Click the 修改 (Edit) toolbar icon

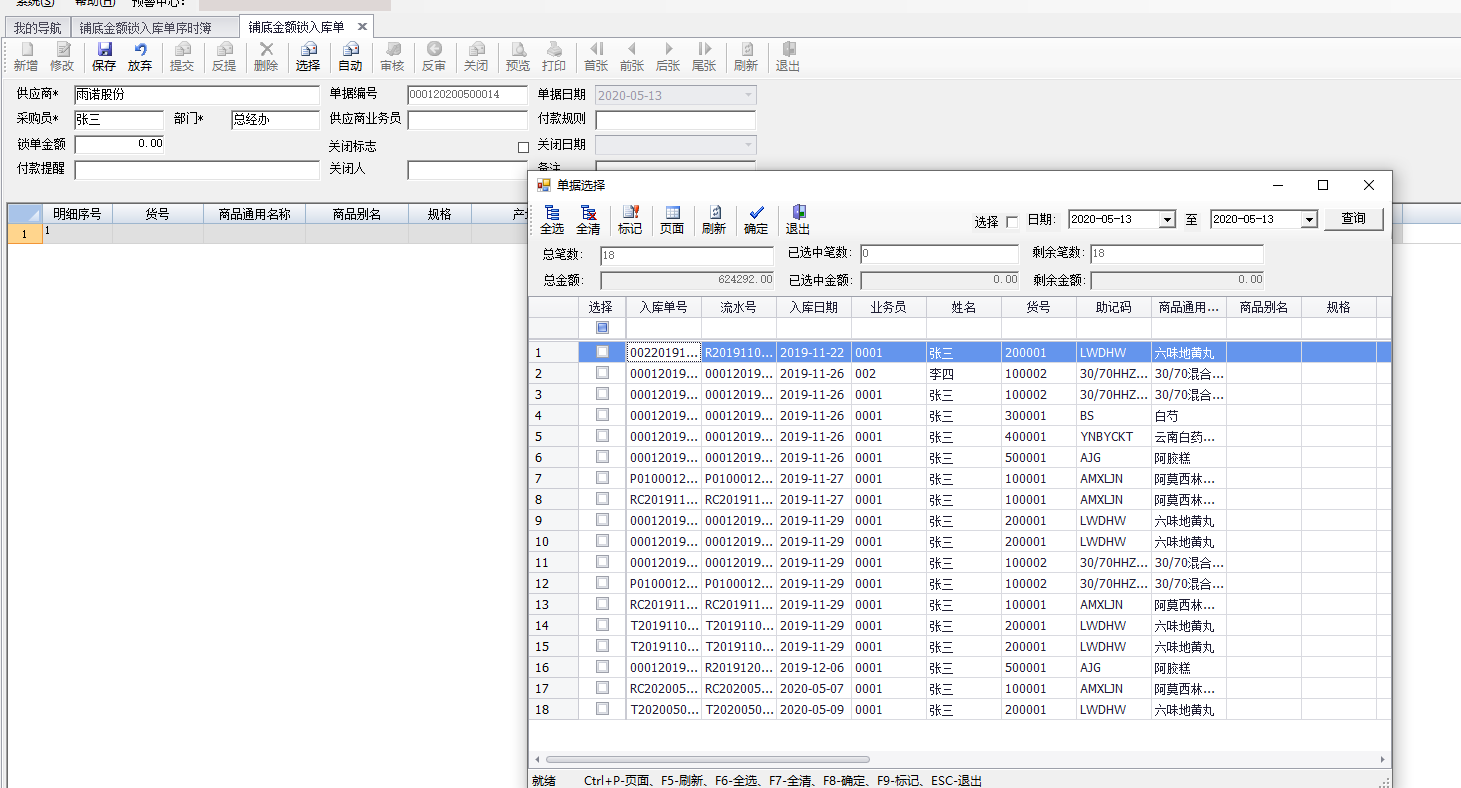pyautogui.click(x=62, y=56)
